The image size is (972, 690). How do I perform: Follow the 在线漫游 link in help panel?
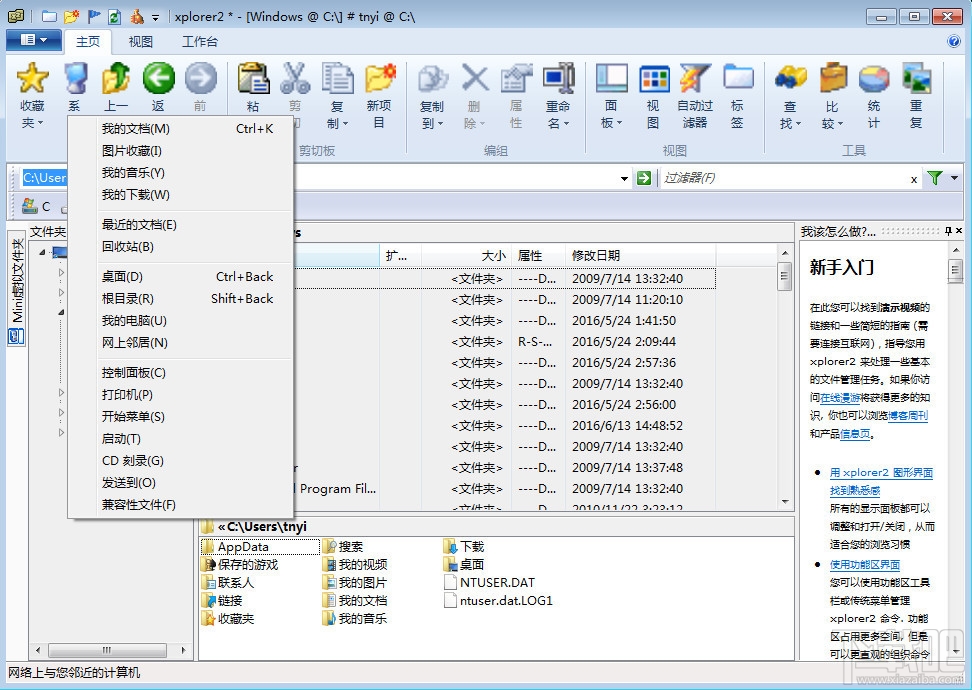(840, 399)
